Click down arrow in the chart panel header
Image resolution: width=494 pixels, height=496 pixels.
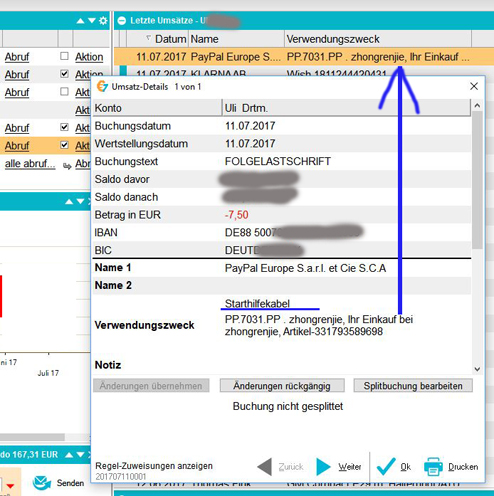tap(80, 201)
